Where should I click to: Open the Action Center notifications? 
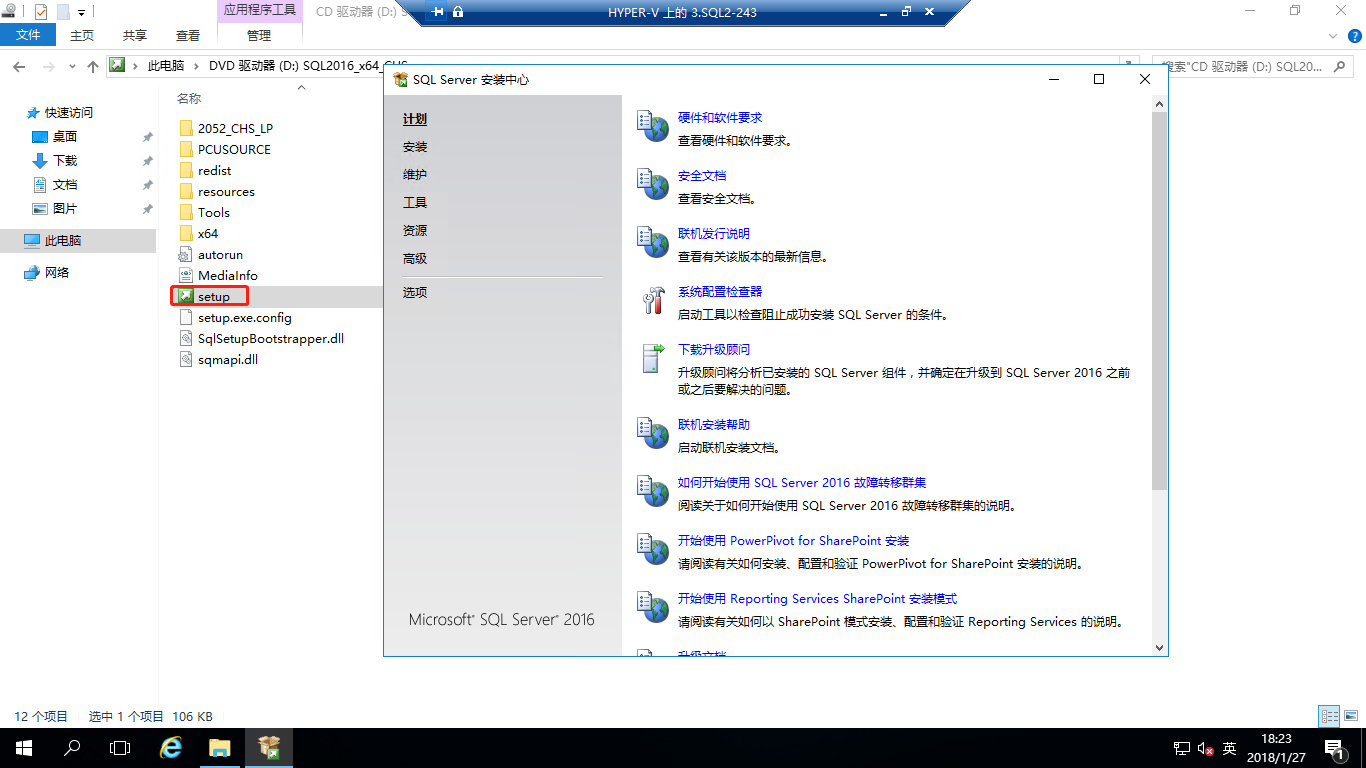click(1334, 748)
